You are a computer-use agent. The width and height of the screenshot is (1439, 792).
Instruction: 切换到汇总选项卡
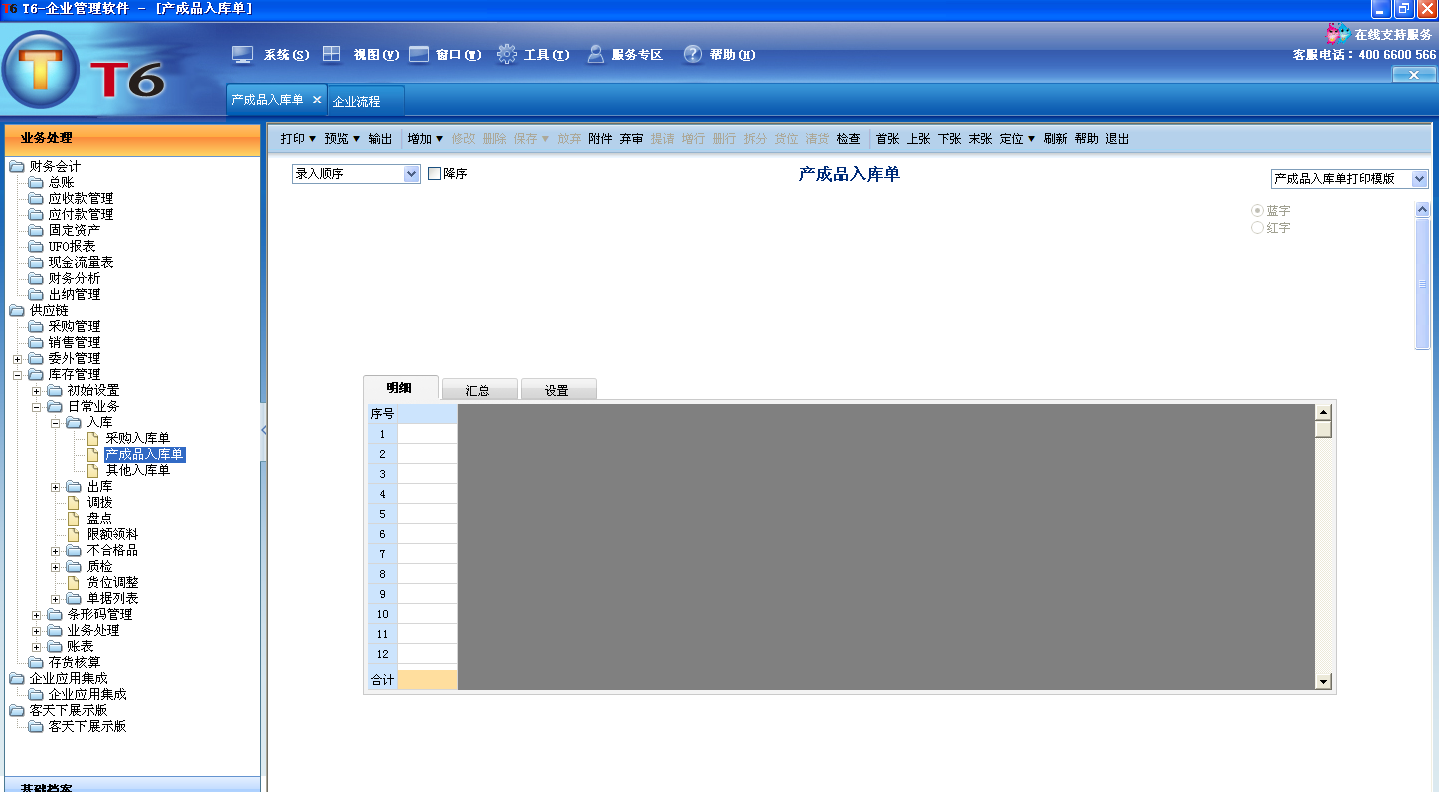[479, 389]
